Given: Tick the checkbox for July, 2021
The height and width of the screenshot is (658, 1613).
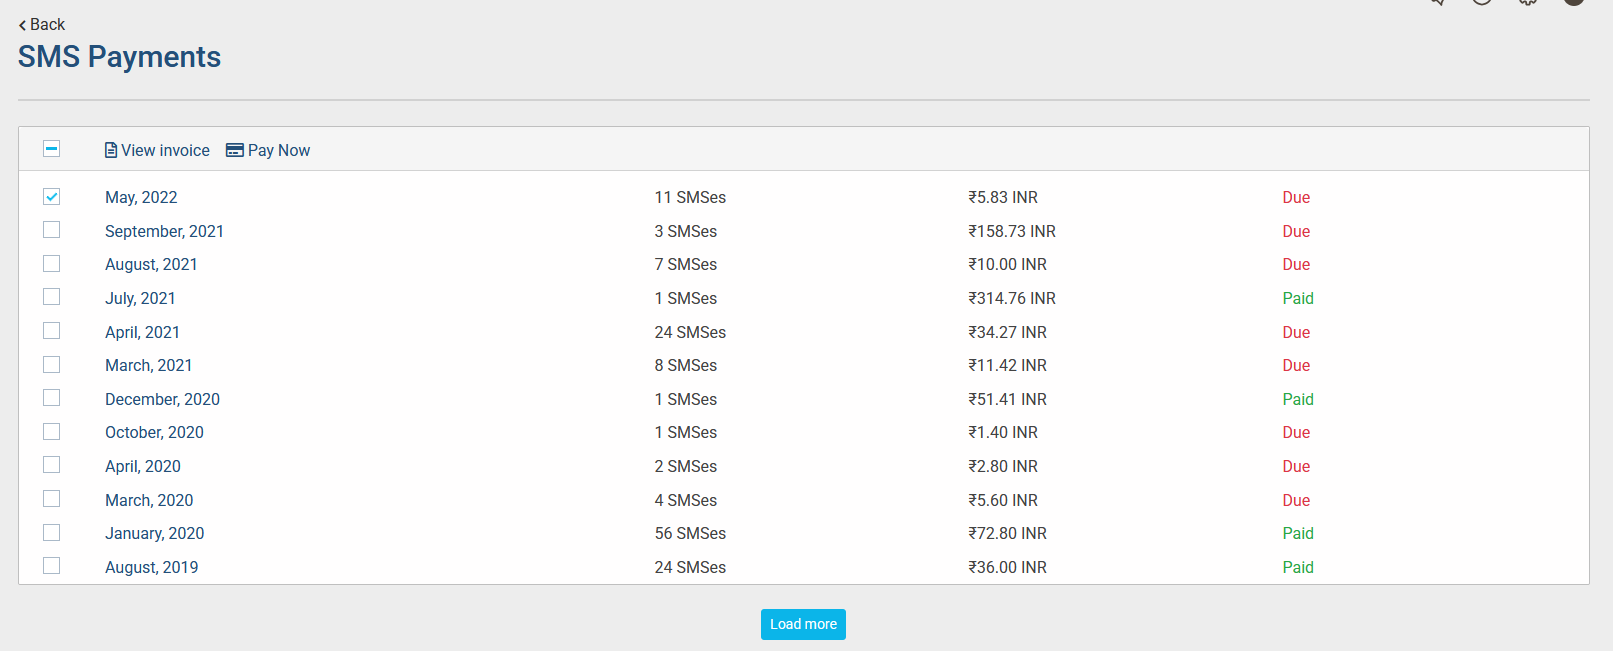Looking at the screenshot, I should tap(52, 297).
